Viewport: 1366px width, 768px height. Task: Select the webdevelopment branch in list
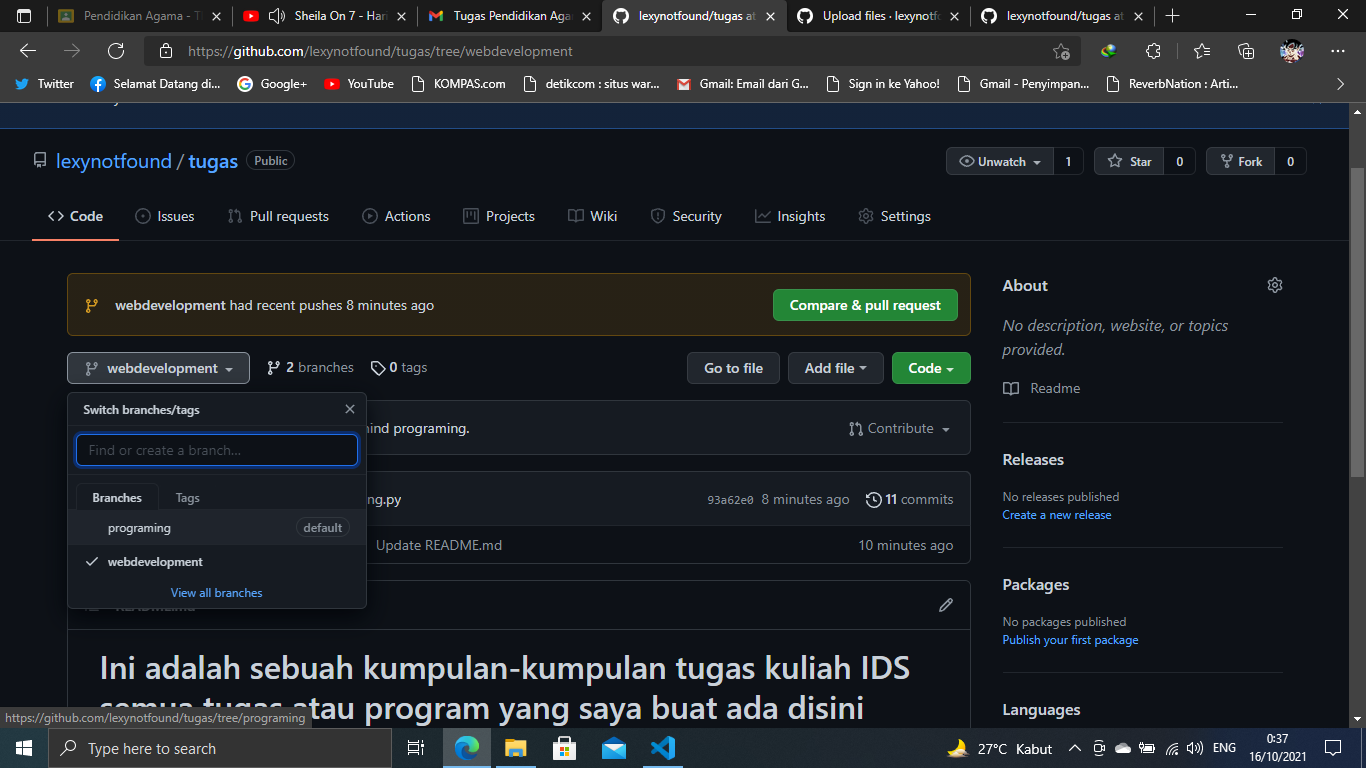[217, 562]
